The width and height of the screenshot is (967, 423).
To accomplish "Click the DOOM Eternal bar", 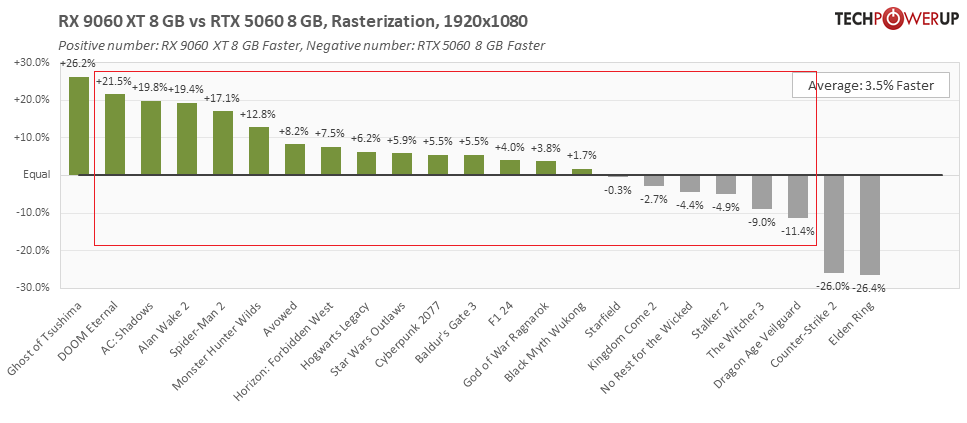I will pos(115,134).
